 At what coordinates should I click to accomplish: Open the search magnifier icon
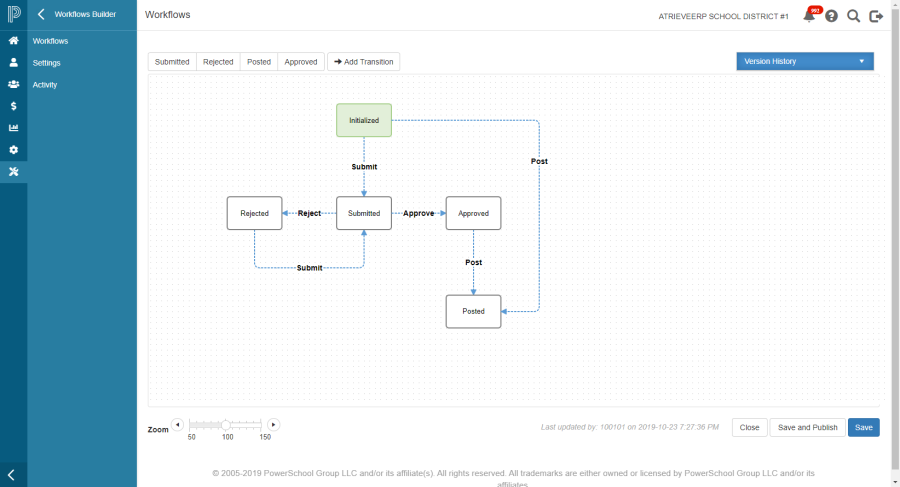point(853,16)
